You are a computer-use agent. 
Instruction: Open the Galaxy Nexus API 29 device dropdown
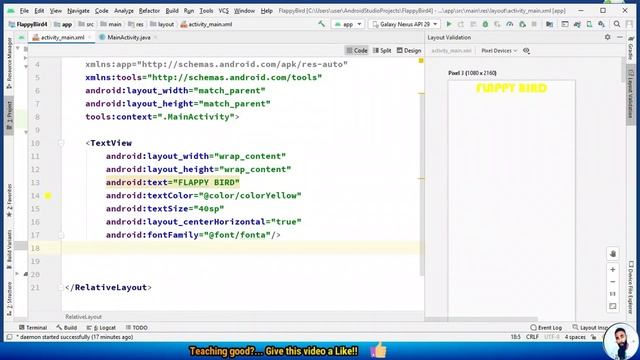click(x=404, y=24)
